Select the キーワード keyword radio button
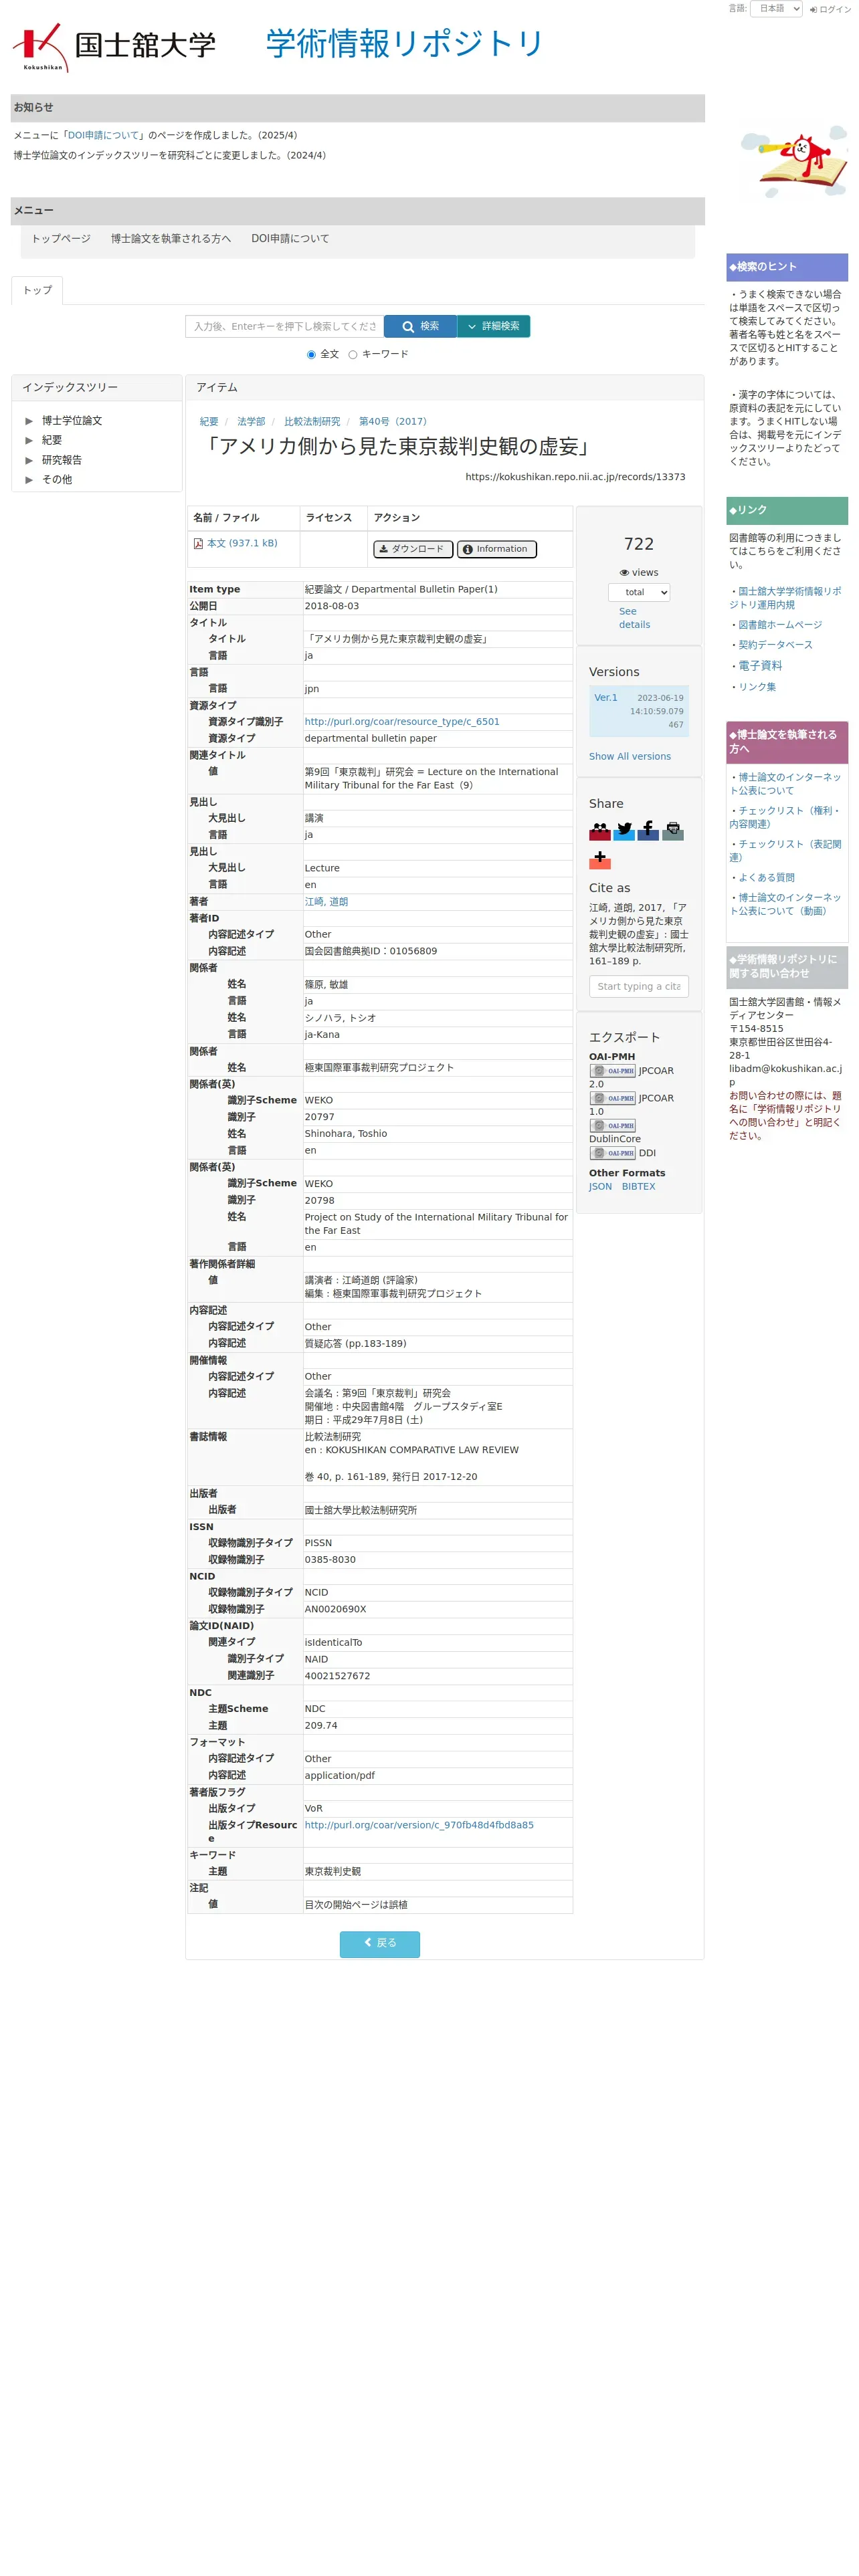 pyautogui.click(x=352, y=355)
